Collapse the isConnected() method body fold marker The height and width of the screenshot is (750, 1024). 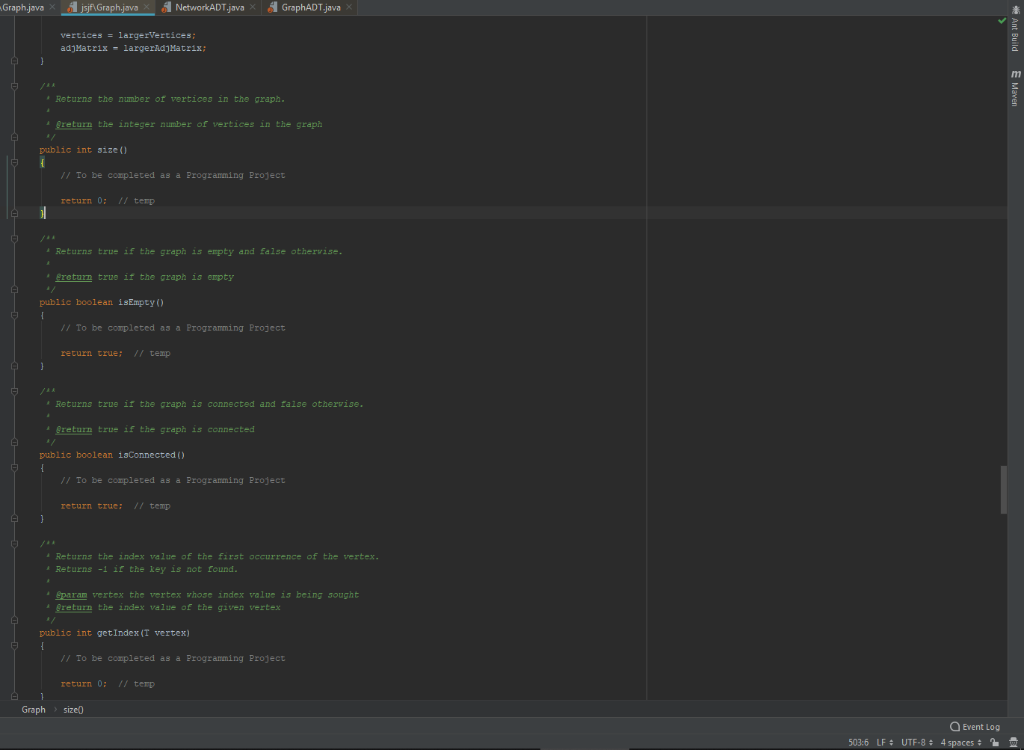click(14, 468)
